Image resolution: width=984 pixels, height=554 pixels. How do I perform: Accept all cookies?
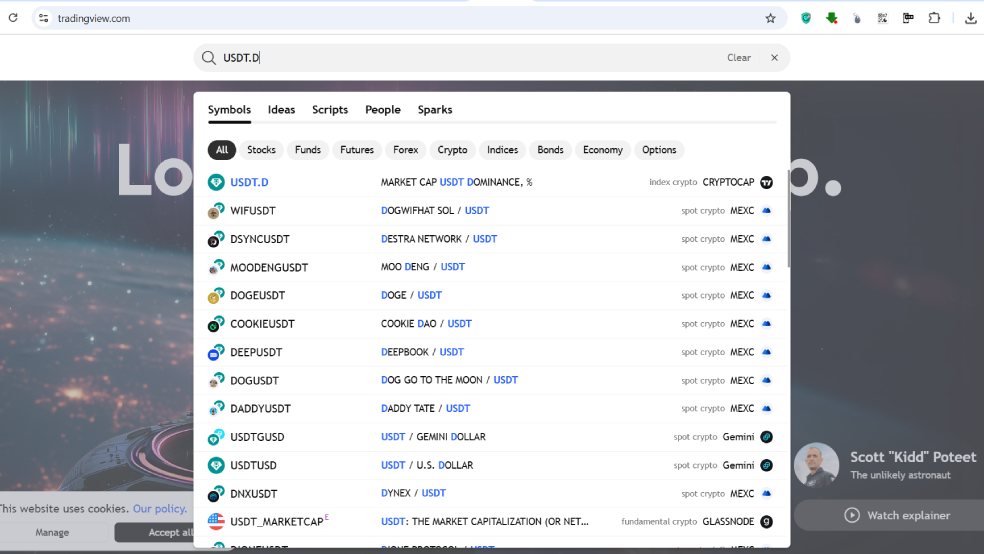coord(154,533)
